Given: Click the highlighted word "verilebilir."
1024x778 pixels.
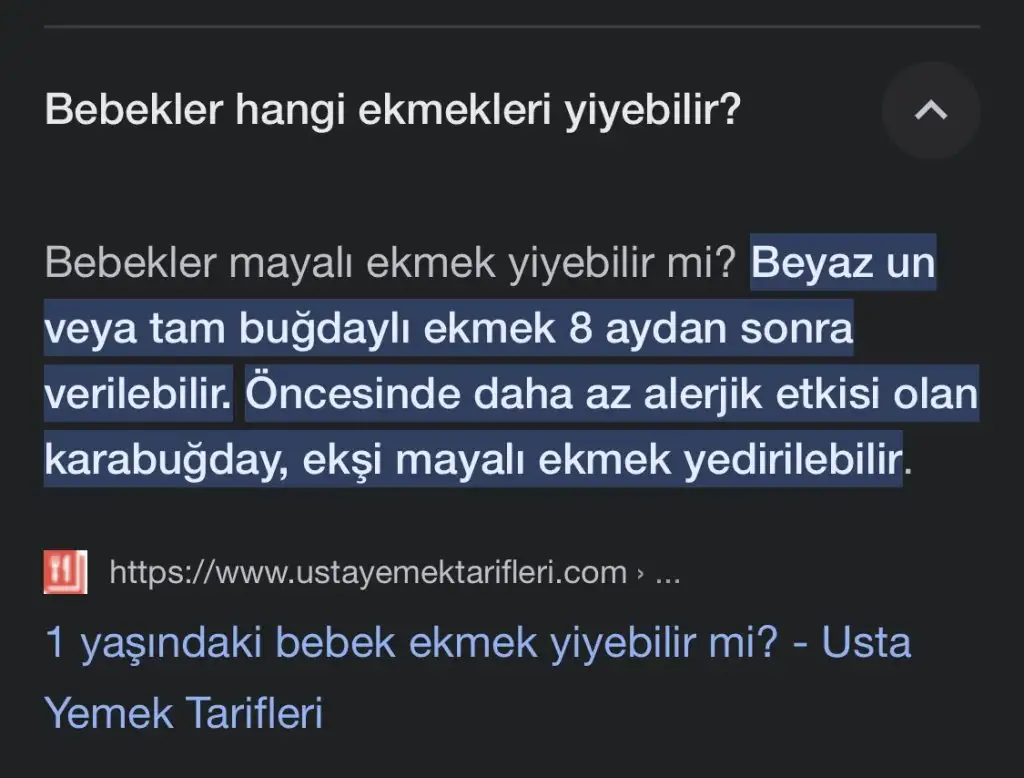Looking at the screenshot, I should coord(138,395).
